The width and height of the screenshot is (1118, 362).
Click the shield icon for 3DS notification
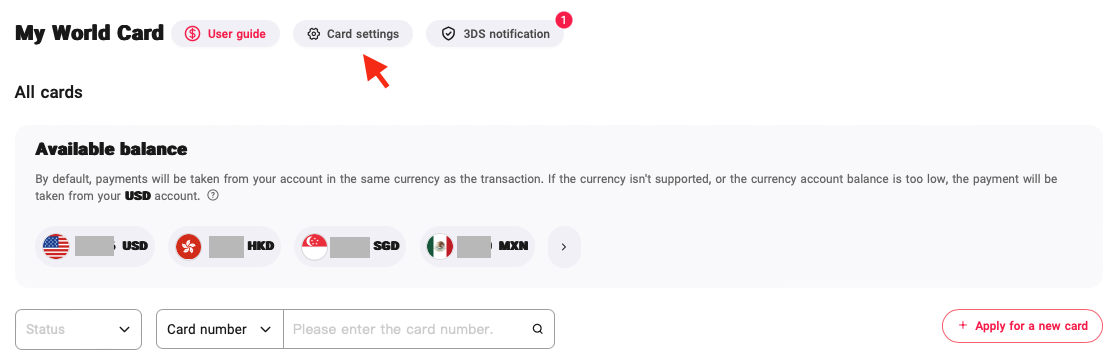(x=448, y=33)
